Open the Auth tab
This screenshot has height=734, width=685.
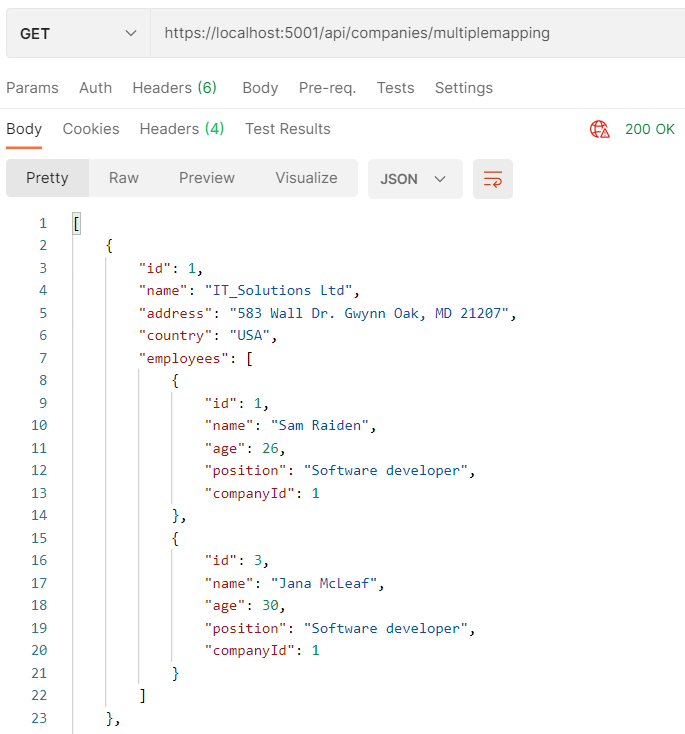click(x=96, y=88)
